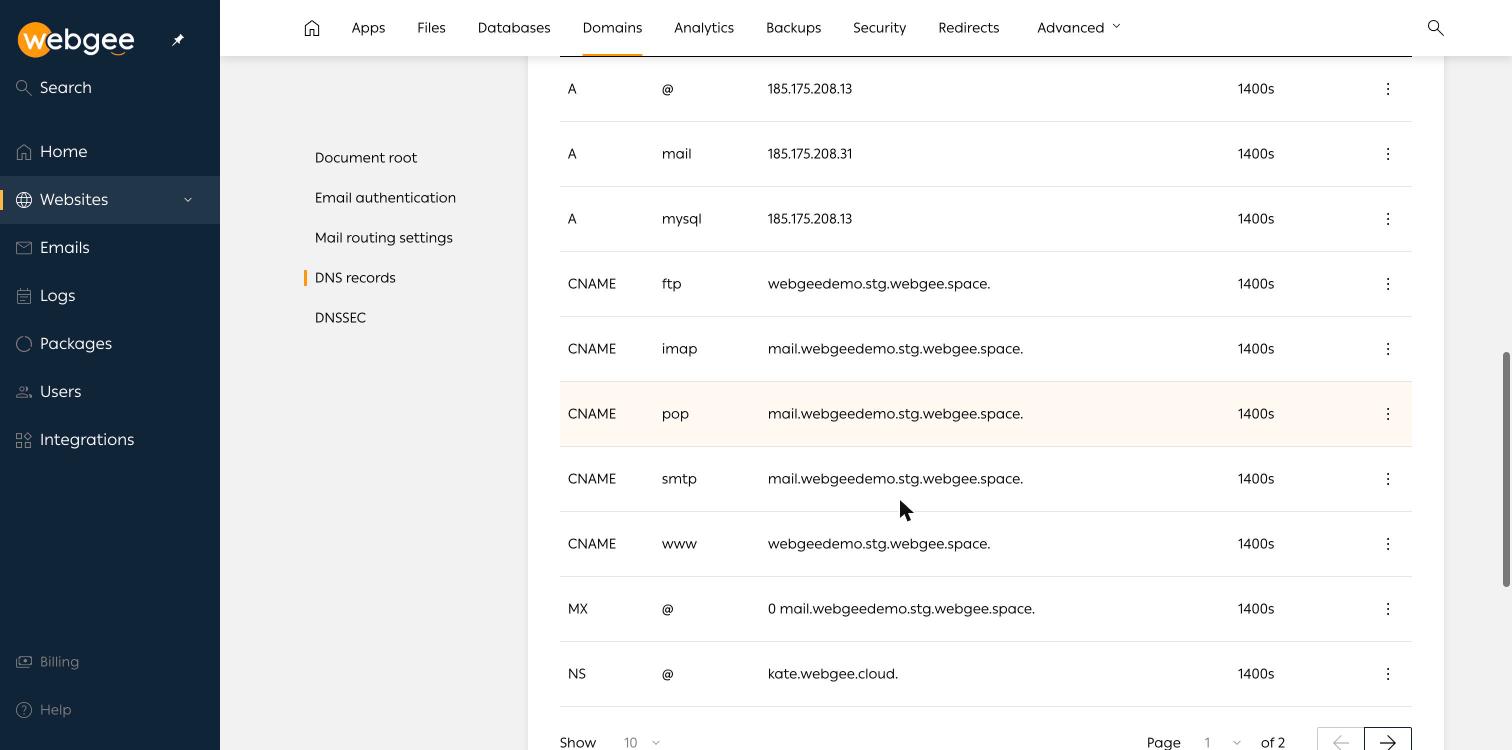Click the imap record name

point(679,349)
